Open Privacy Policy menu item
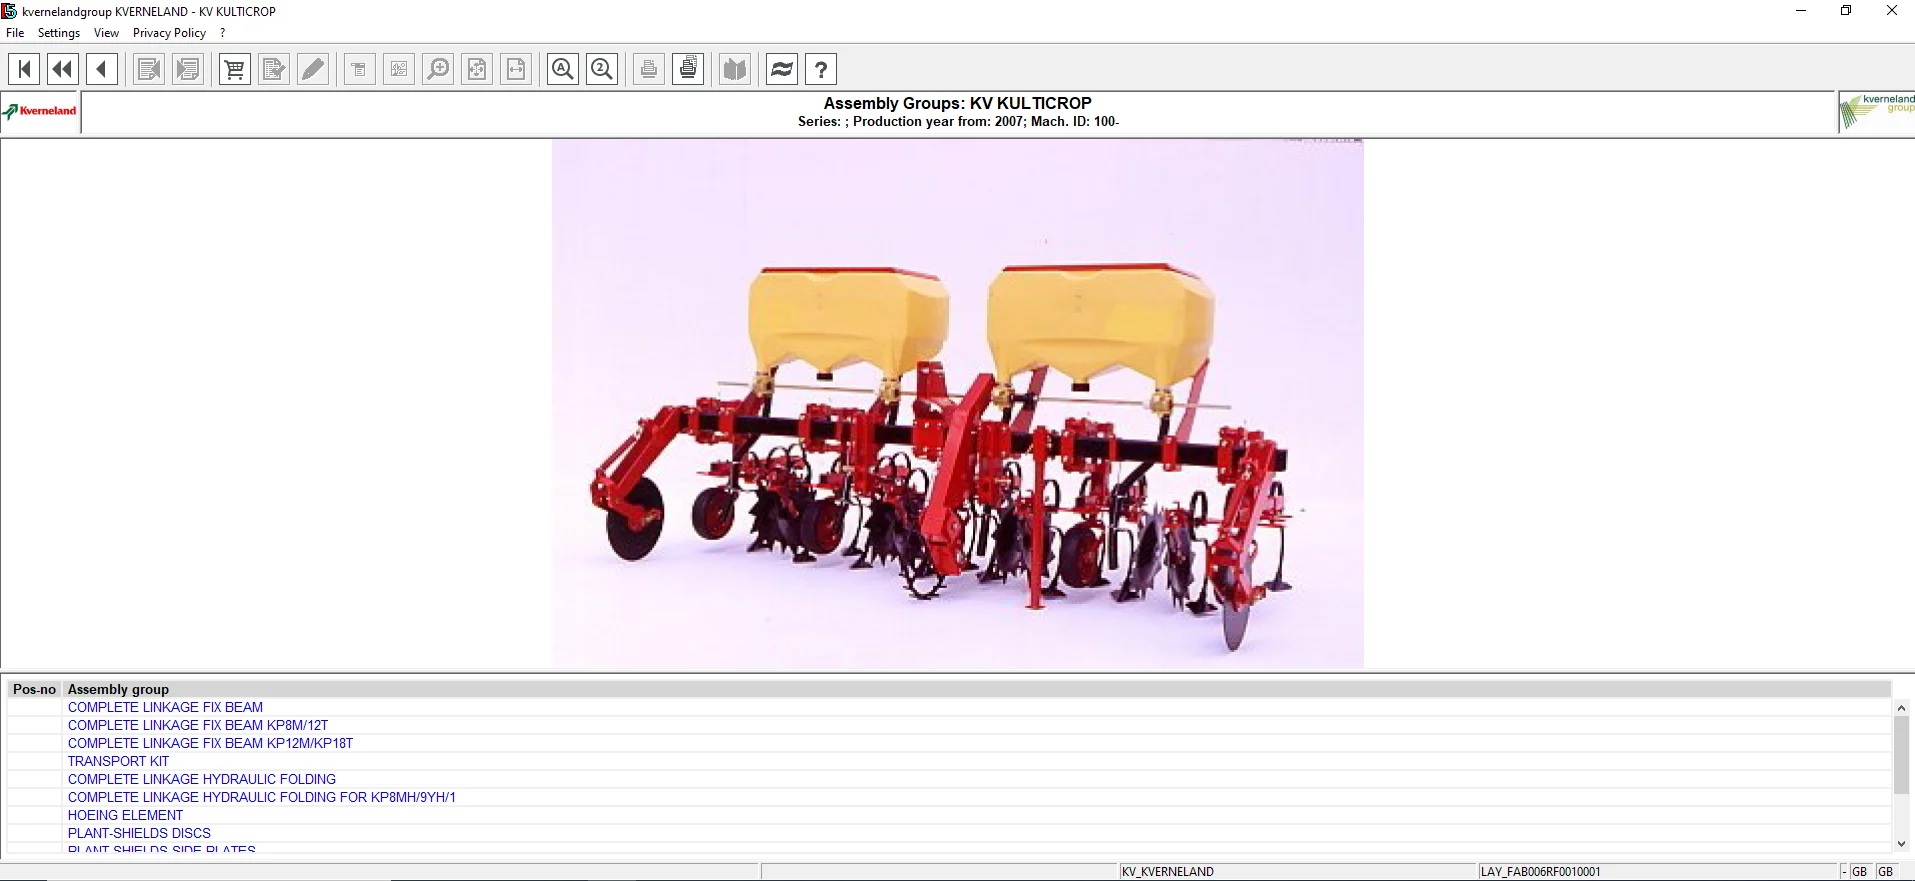Image resolution: width=1915 pixels, height=881 pixels. 169,33
